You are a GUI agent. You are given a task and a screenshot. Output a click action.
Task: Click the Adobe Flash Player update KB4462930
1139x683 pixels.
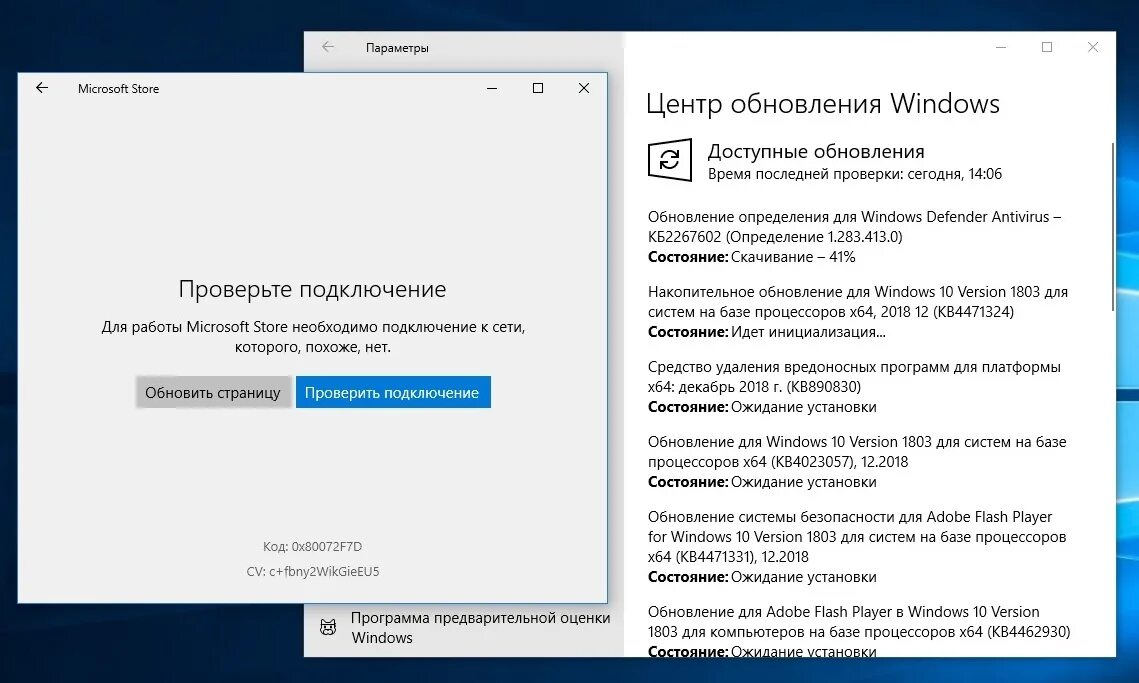click(859, 622)
